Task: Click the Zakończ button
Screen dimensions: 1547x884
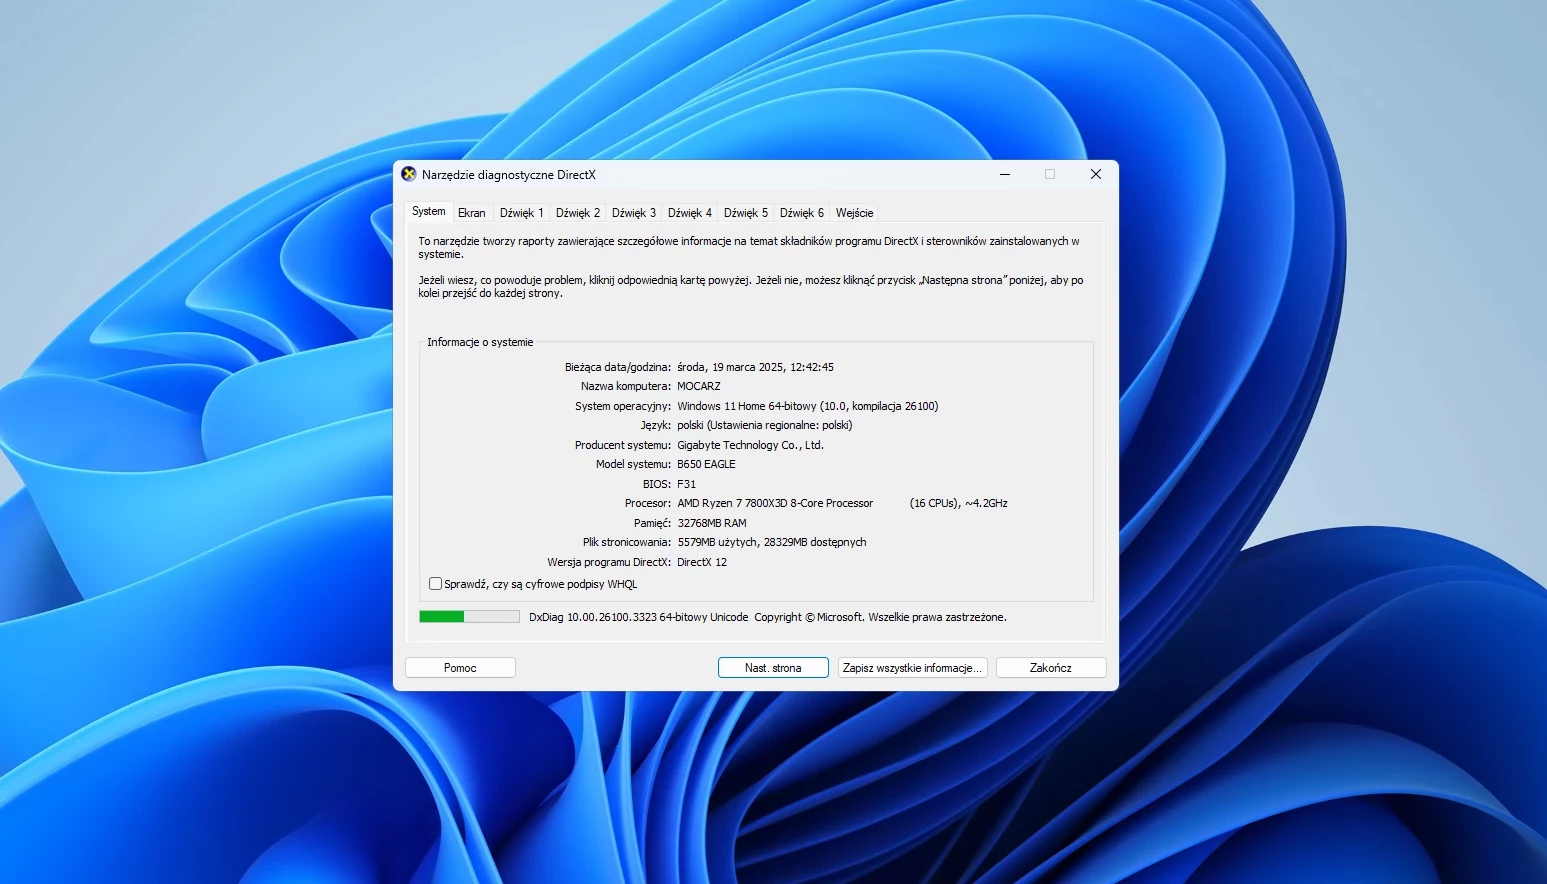Action: tap(1051, 668)
